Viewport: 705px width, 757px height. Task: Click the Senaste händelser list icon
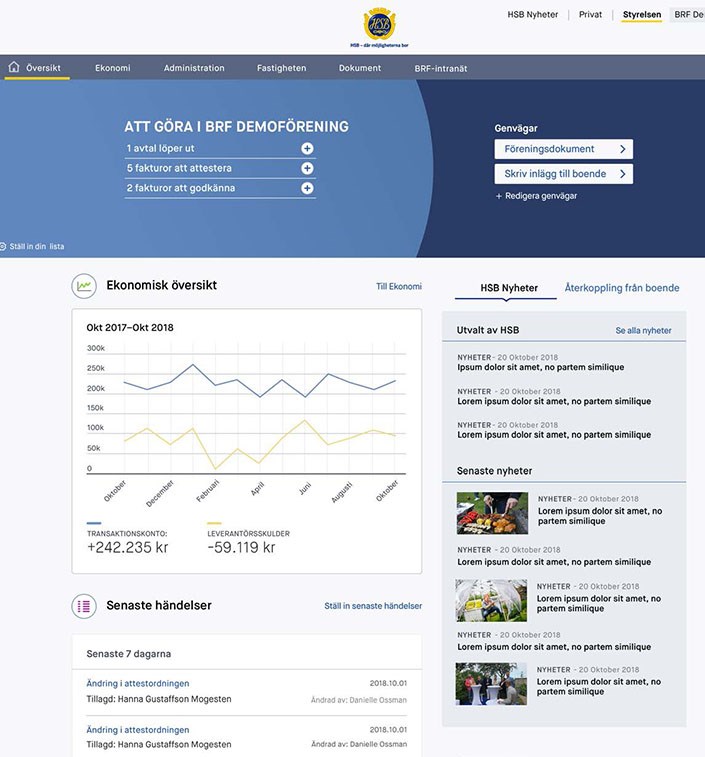pos(84,606)
